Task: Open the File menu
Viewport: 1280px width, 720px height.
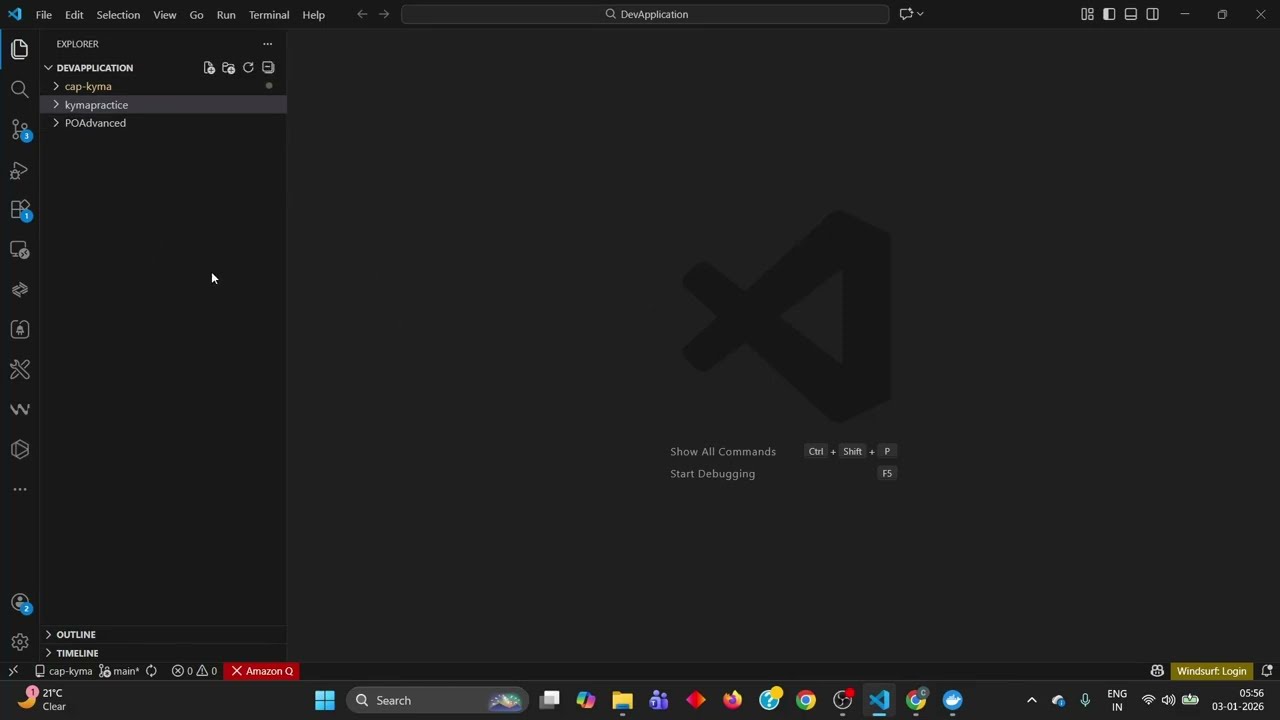Action: [44, 15]
